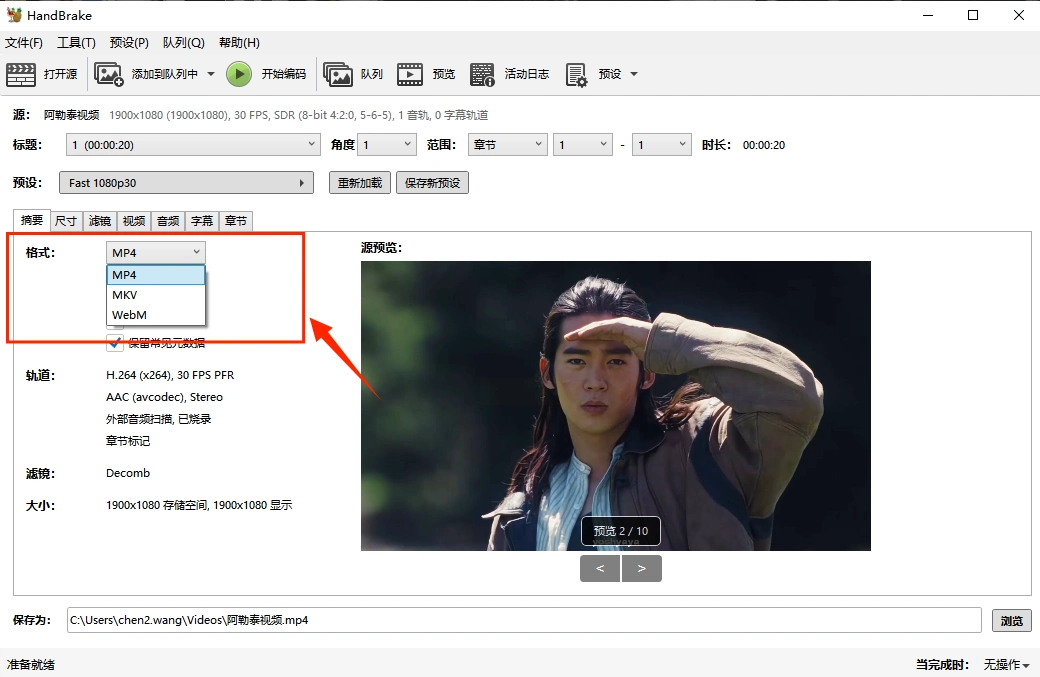Click the 1900x1080 storage size text
This screenshot has width=1040, height=677.
point(199,505)
